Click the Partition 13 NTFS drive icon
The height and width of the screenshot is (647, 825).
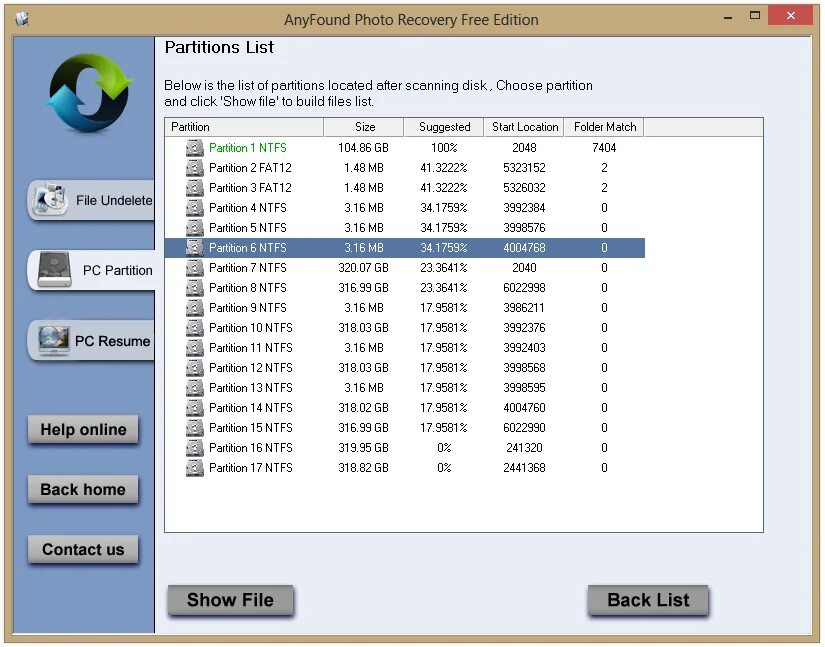195,388
